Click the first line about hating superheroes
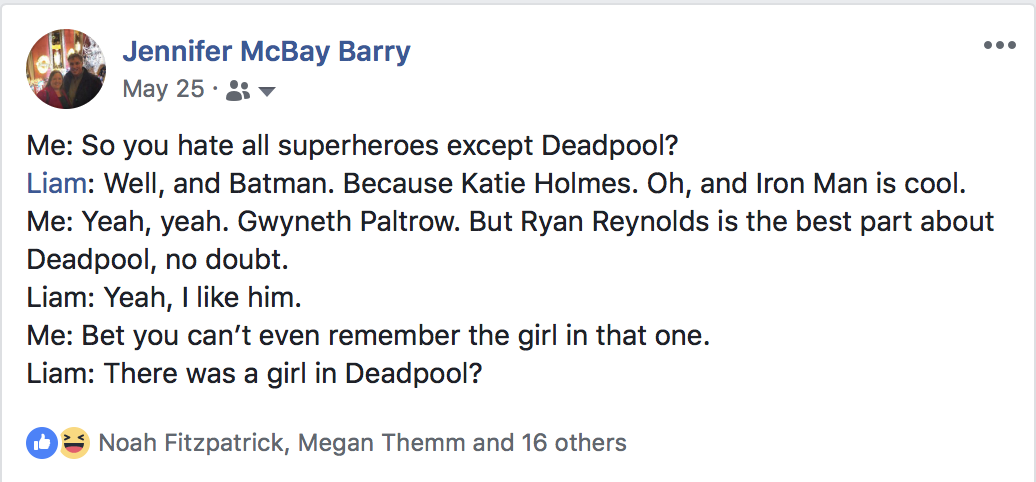1036x482 pixels. pyautogui.click(x=353, y=145)
